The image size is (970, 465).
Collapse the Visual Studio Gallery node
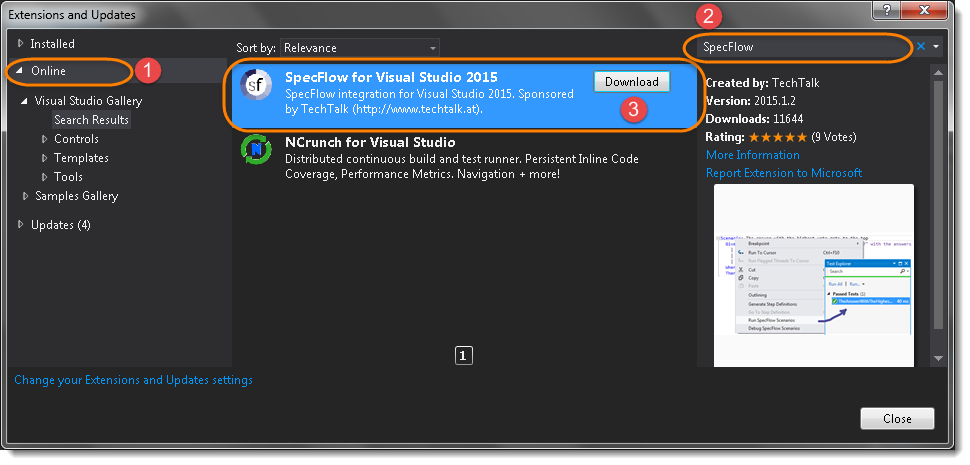(24, 101)
